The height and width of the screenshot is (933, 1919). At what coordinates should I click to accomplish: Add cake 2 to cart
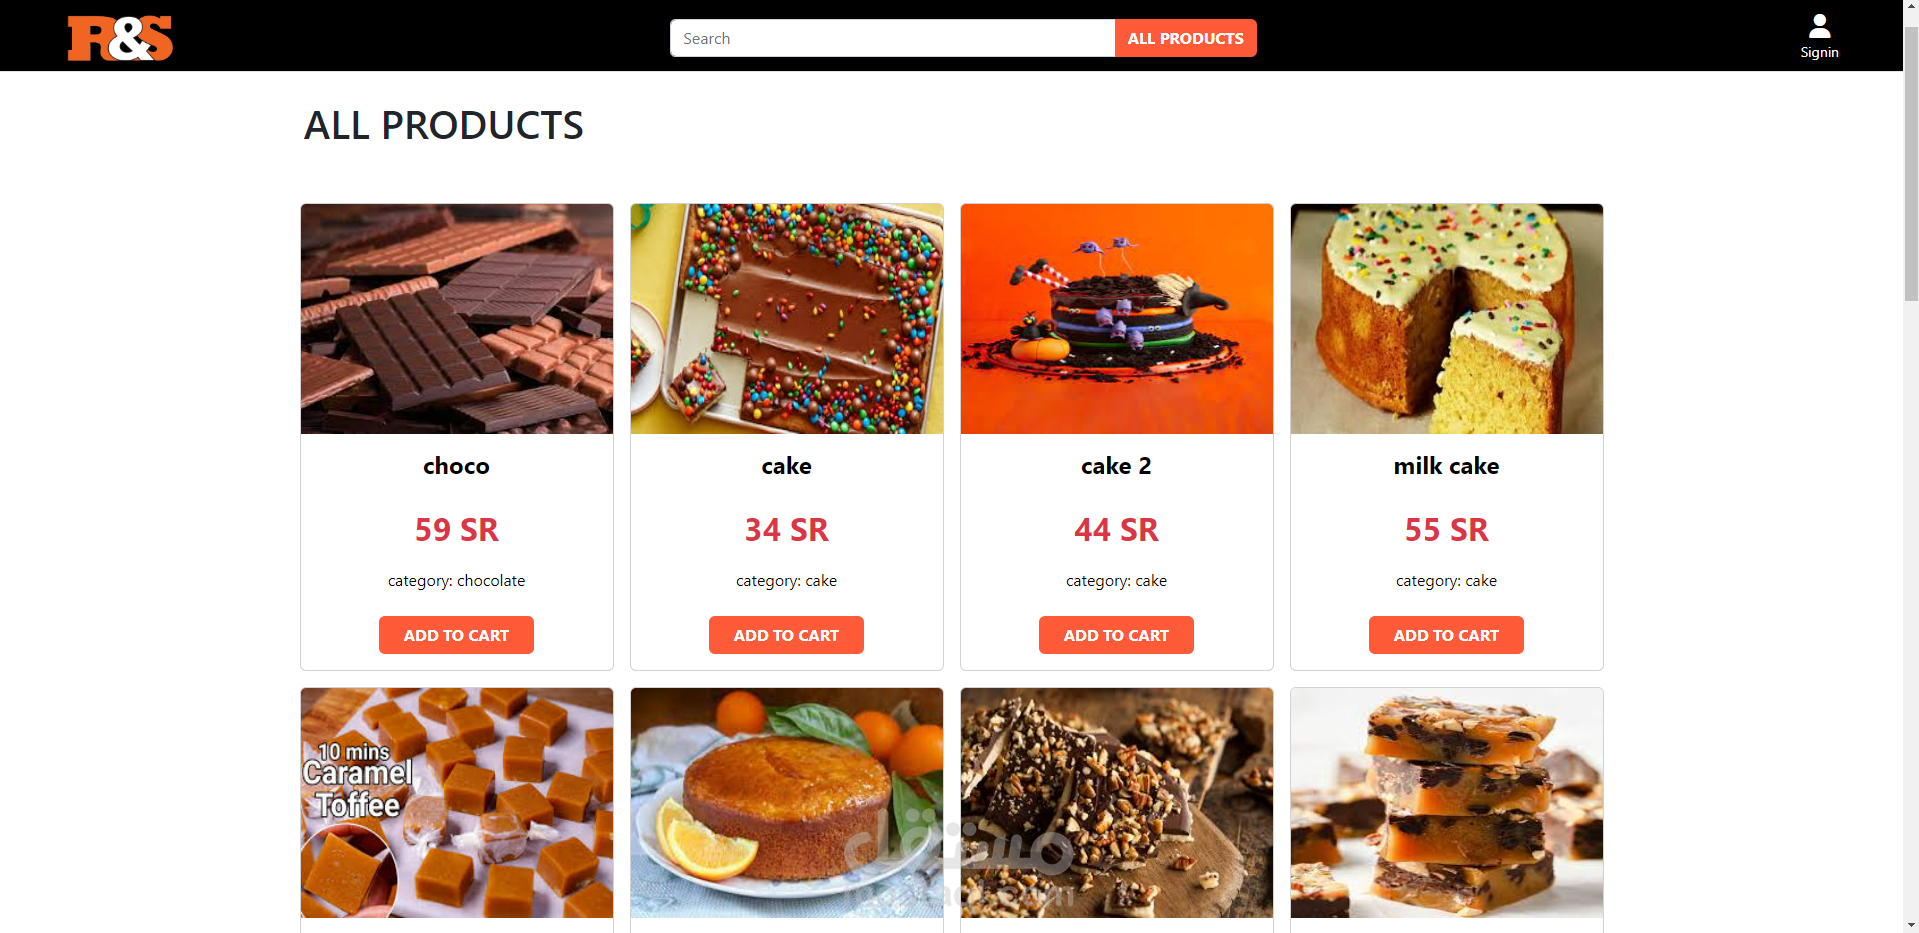pos(1116,635)
